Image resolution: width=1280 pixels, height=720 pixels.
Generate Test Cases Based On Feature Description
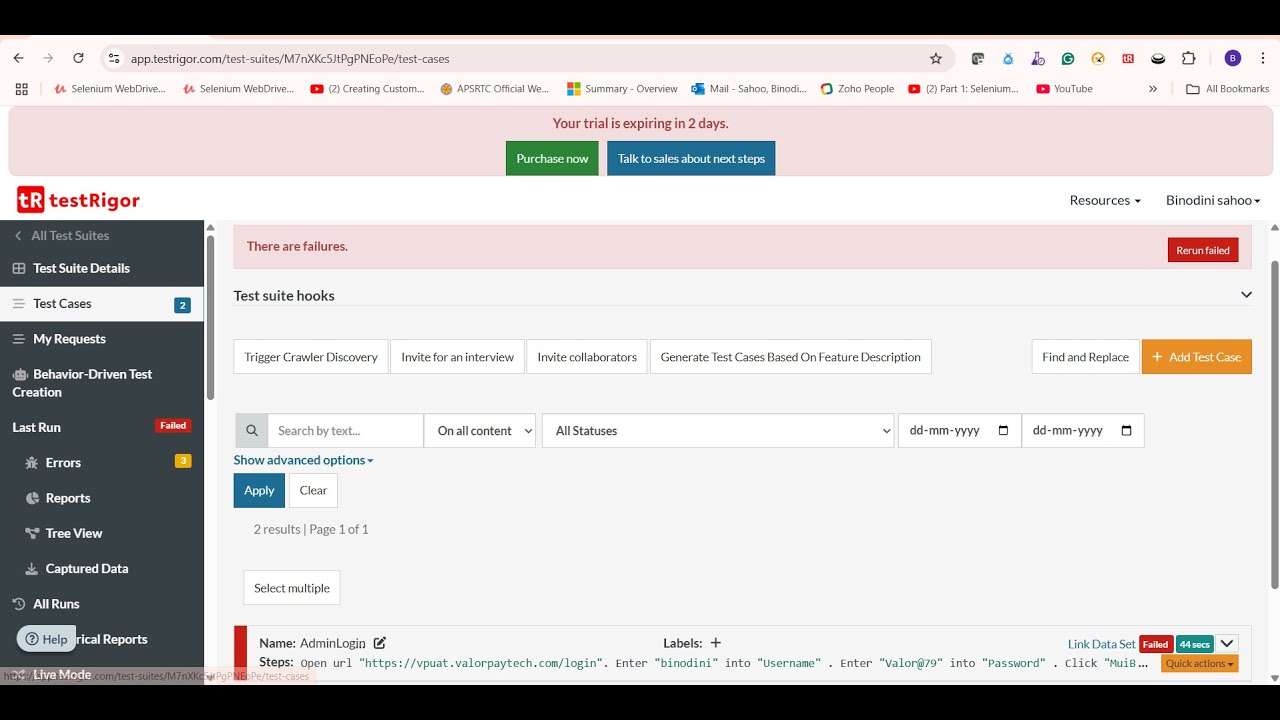click(x=791, y=357)
